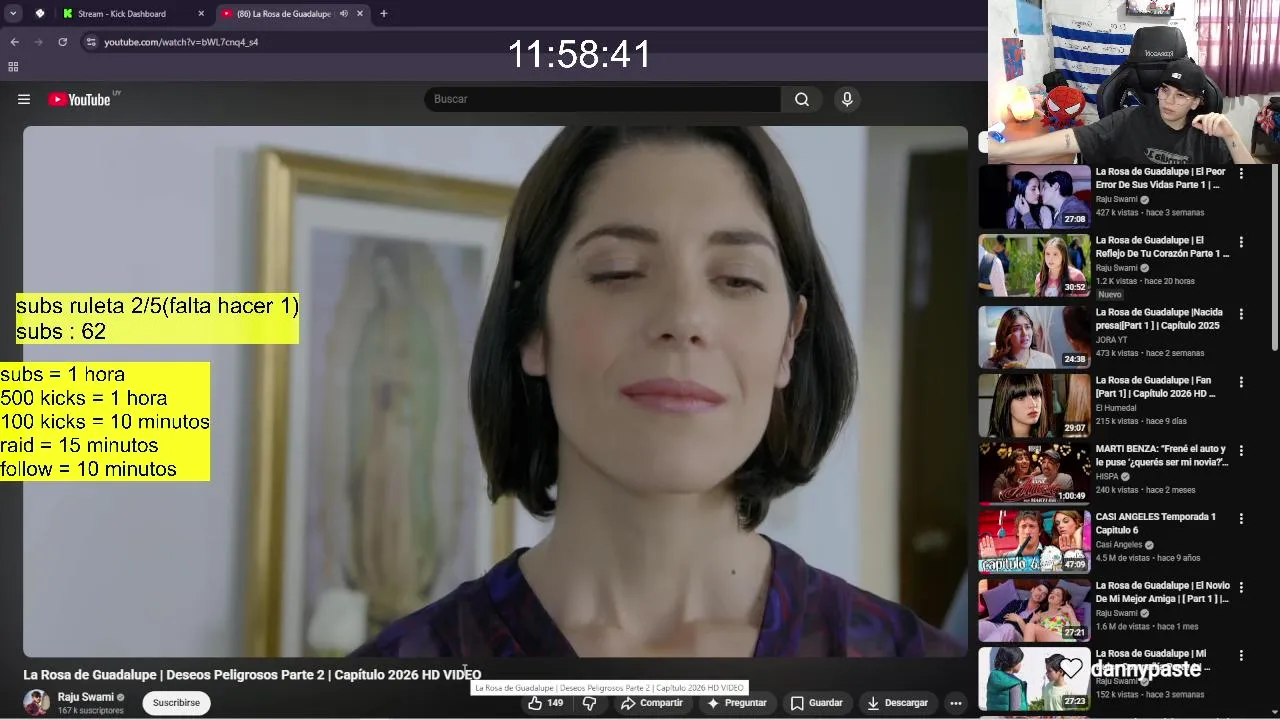Open options for El Peor Error video
Image resolution: width=1280 pixels, height=720 pixels.
(1241, 173)
